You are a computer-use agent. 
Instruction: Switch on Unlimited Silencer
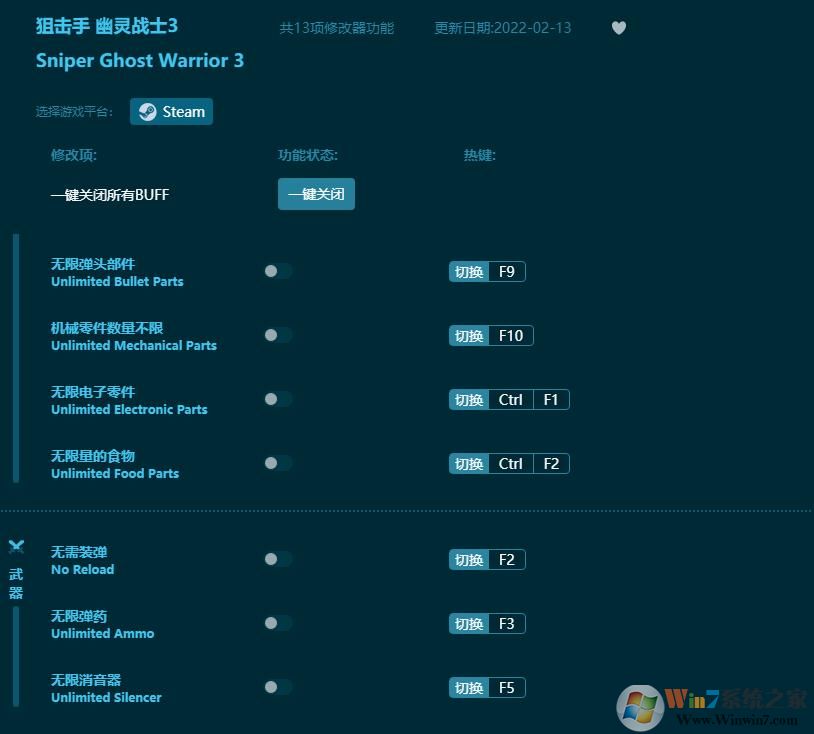pos(277,687)
